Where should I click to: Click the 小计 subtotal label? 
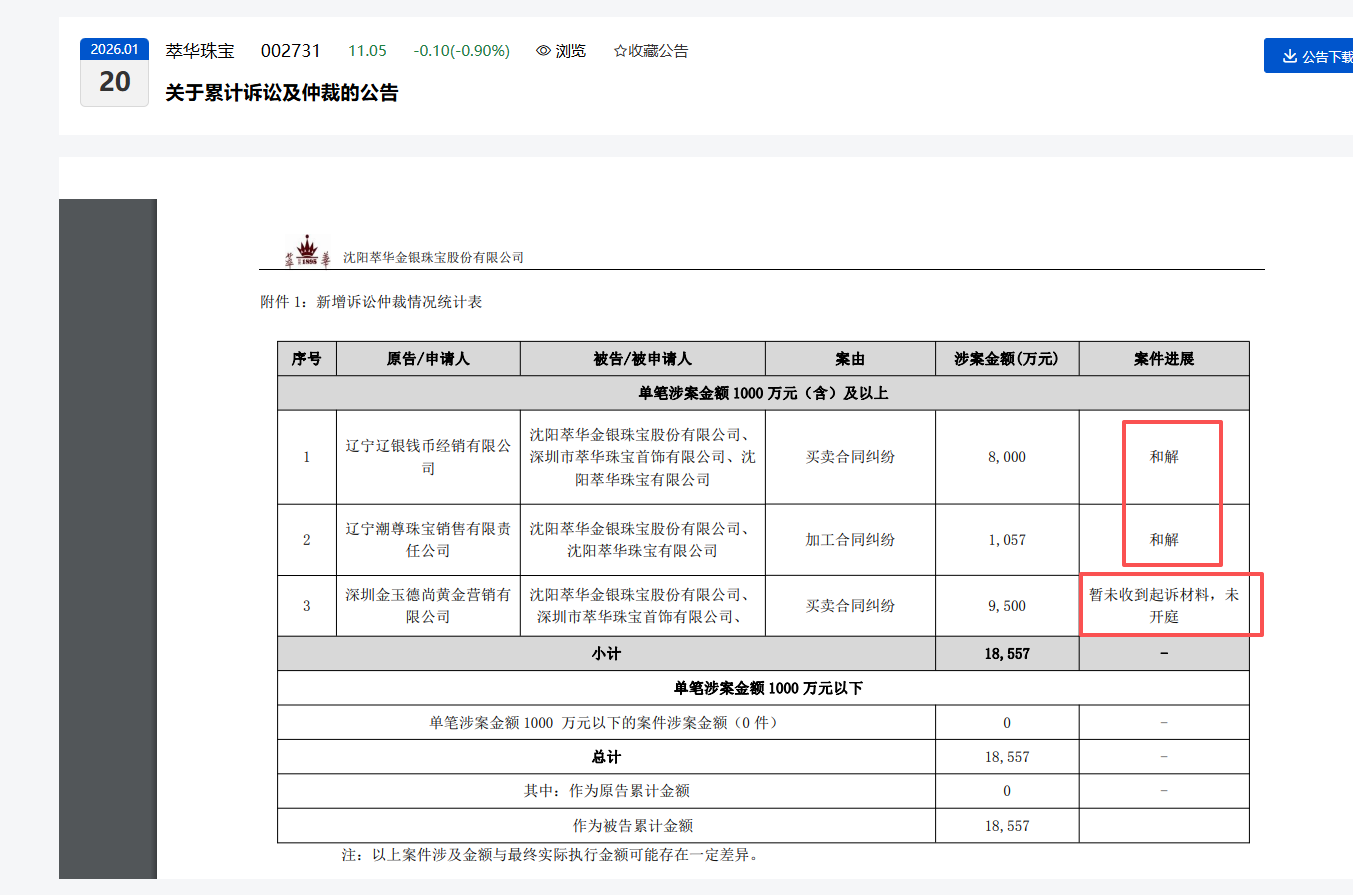(x=606, y=654)
